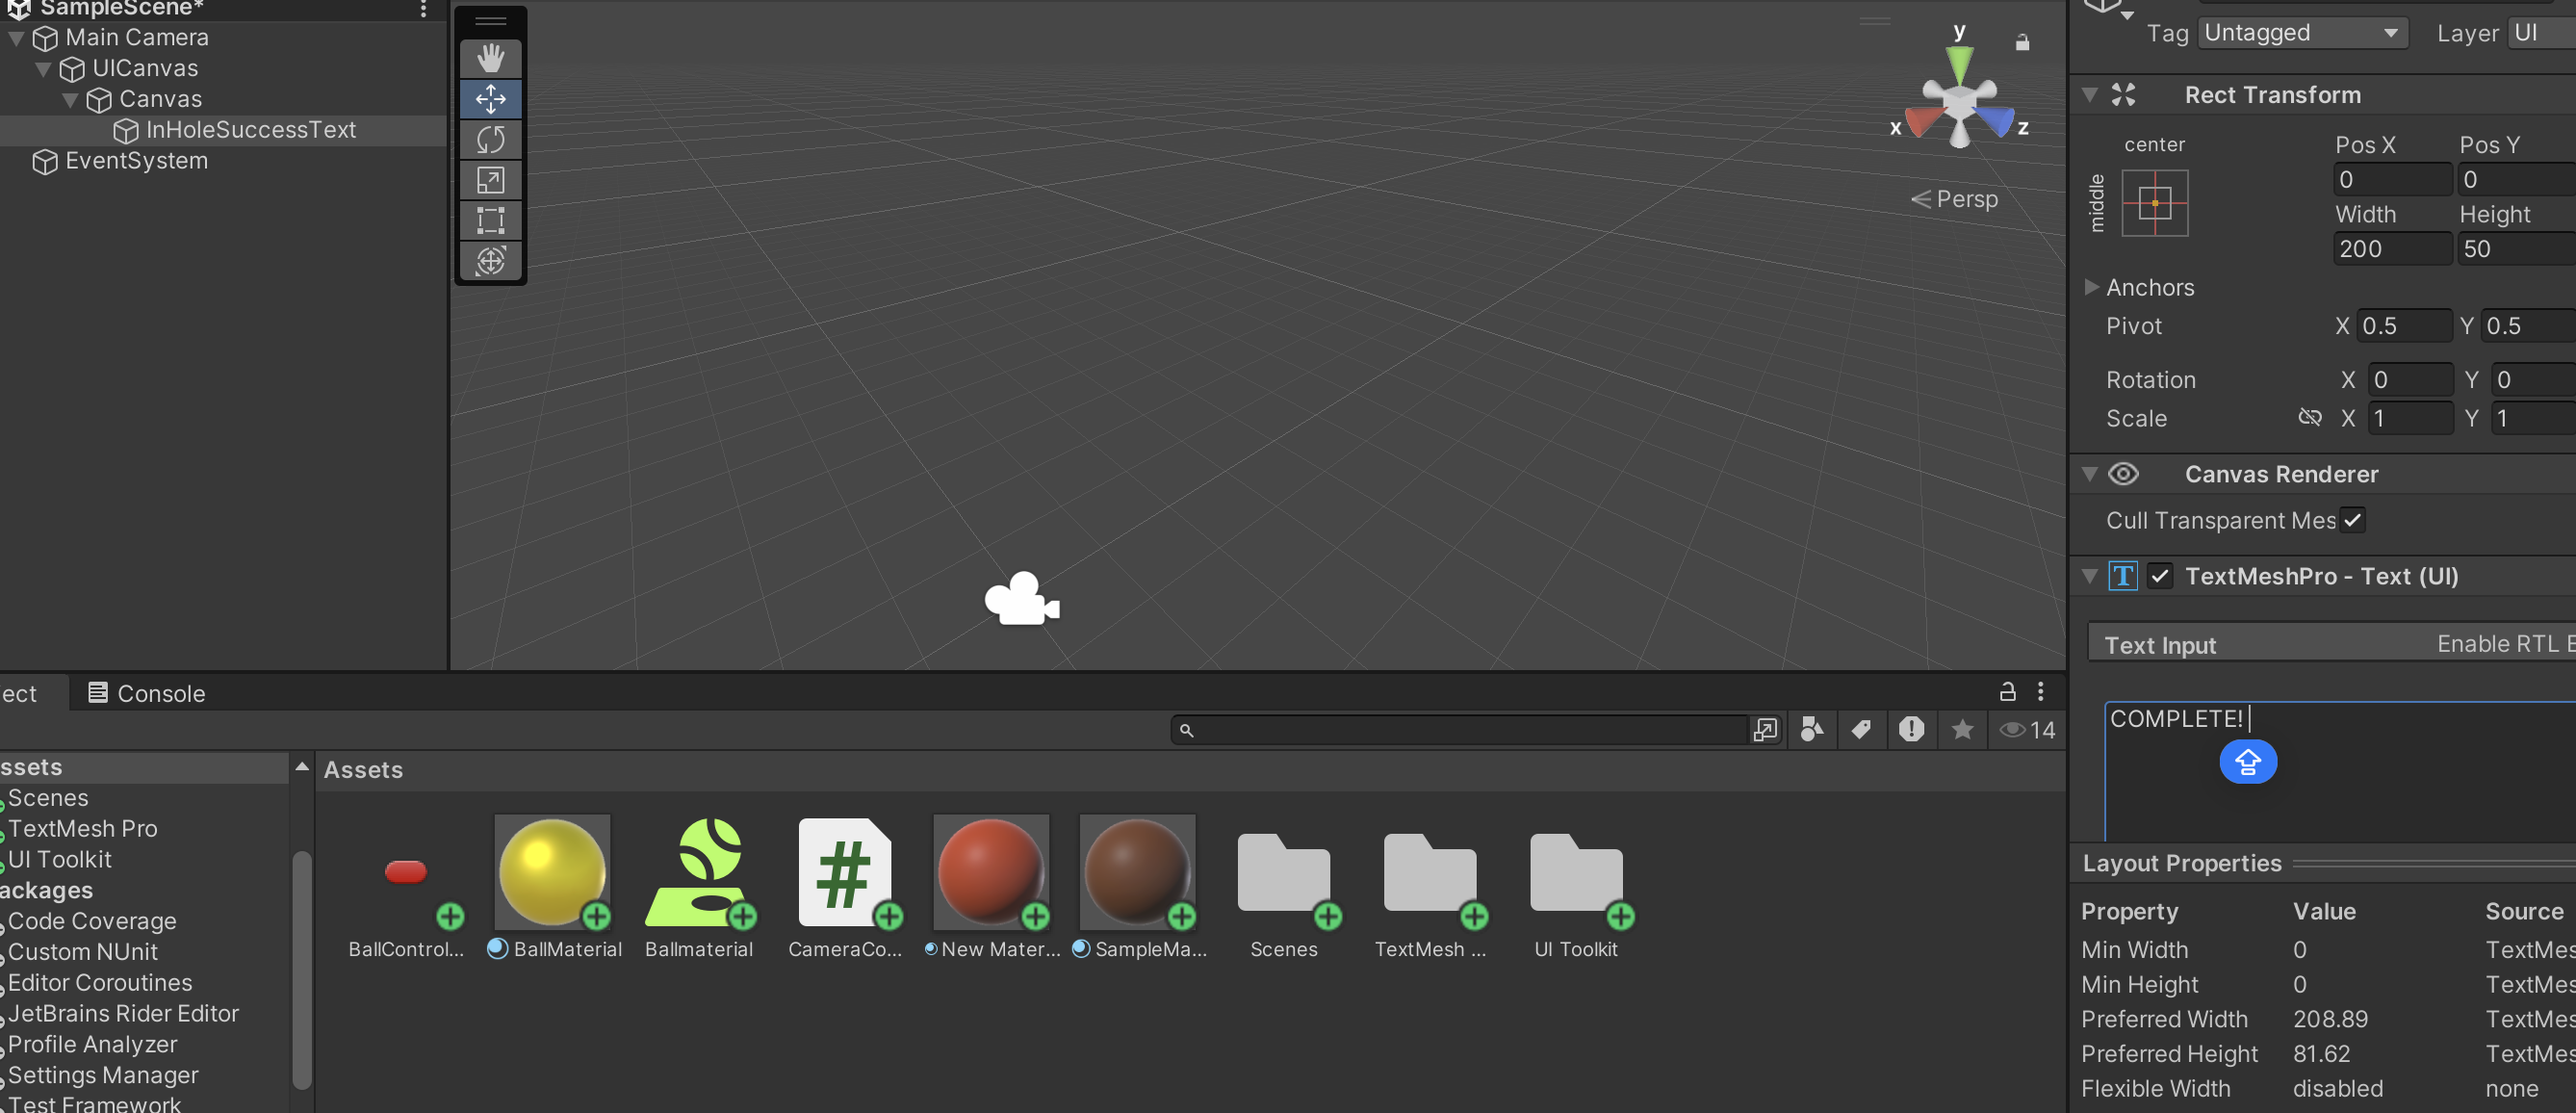2576x1113 pixels.
Task: Lock the Project window
Action: point(2007,692)
